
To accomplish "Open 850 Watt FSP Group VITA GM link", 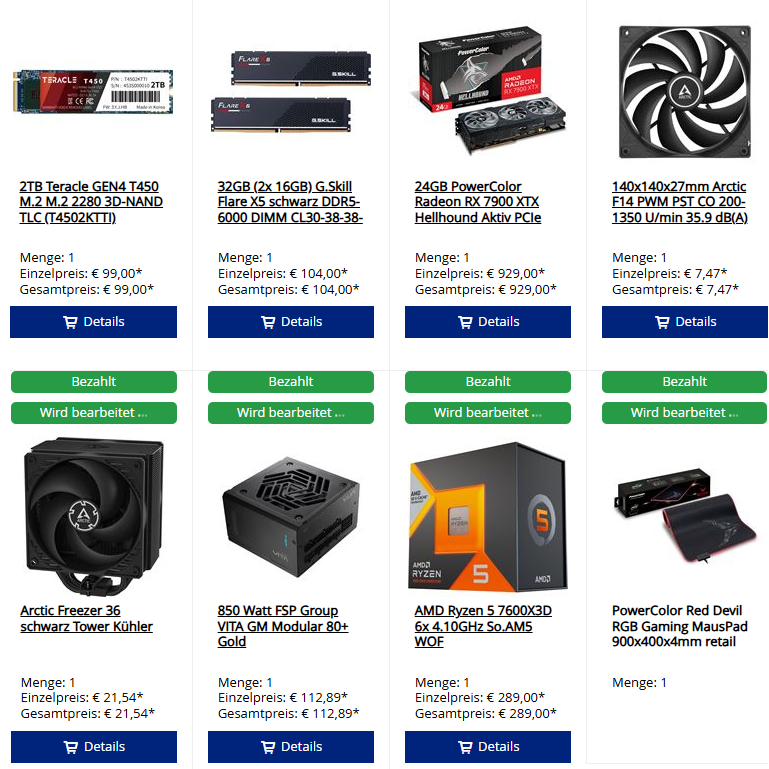I will 283,626.
